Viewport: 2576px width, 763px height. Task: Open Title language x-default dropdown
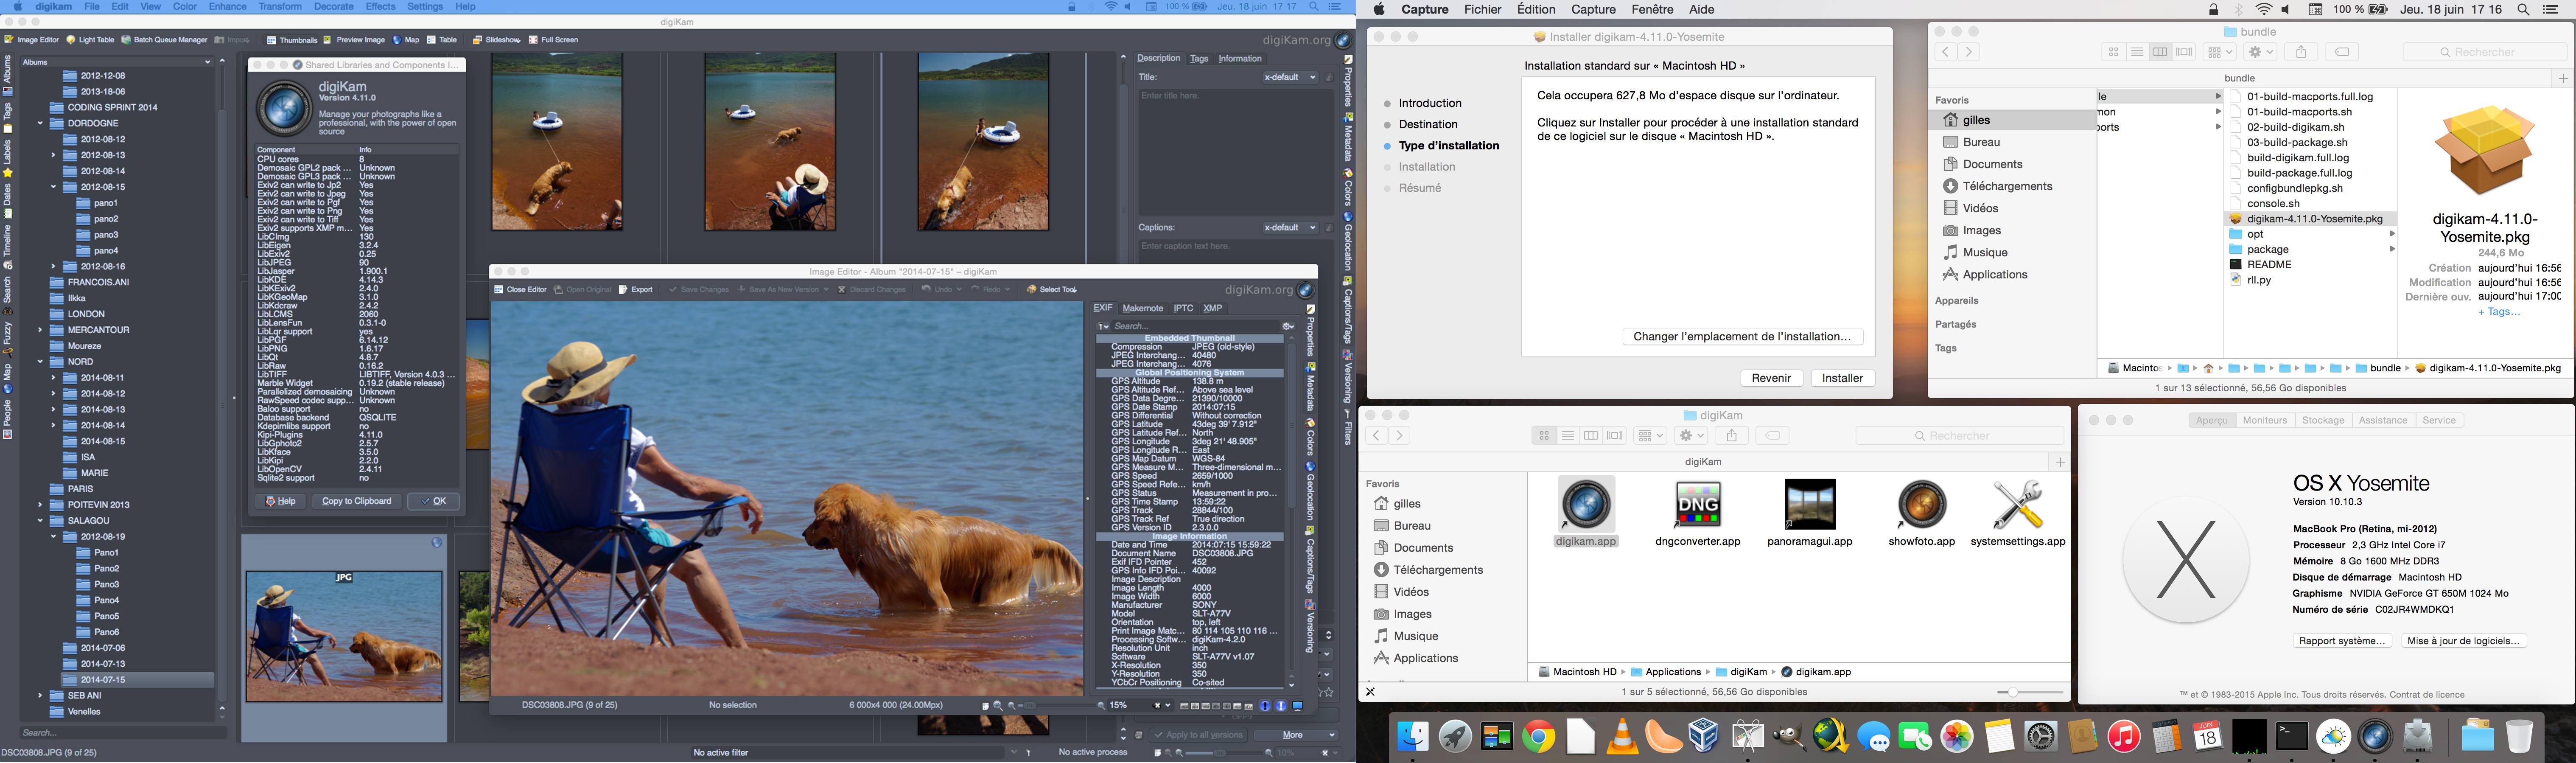(1290, 77)
